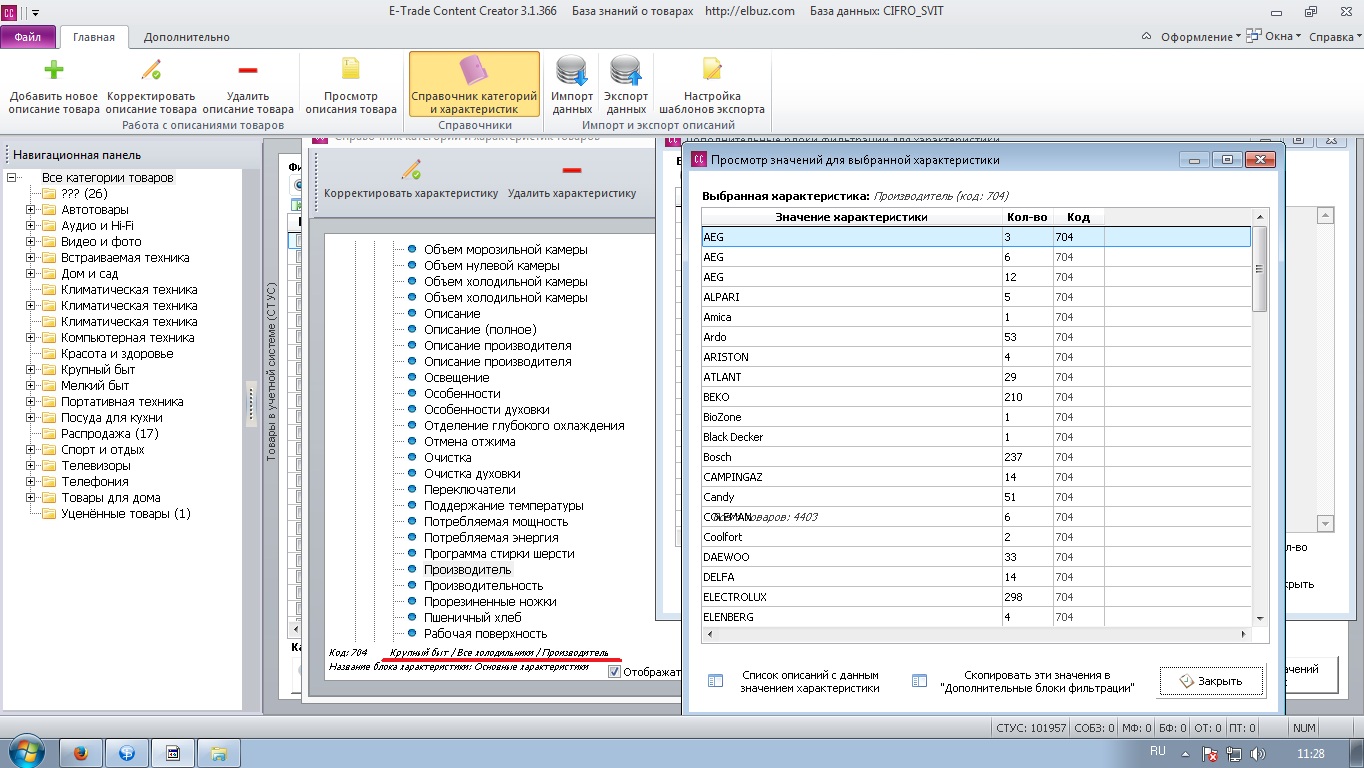Image resolution: width=1364 pixels, height=768 pixels.
Task: Select the Производительность characteristic
Action: [483, 586]
